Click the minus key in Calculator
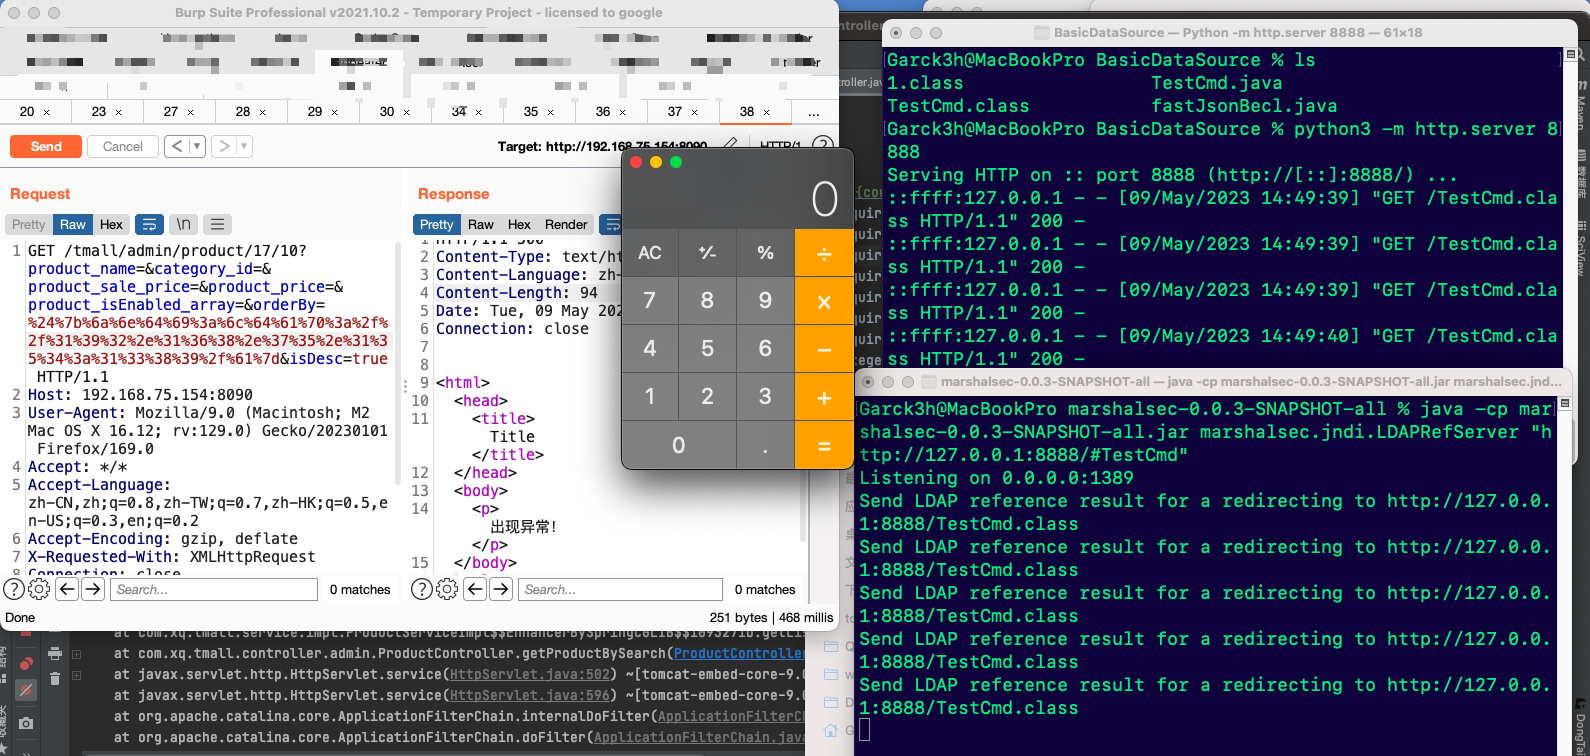 pos(824,349)
